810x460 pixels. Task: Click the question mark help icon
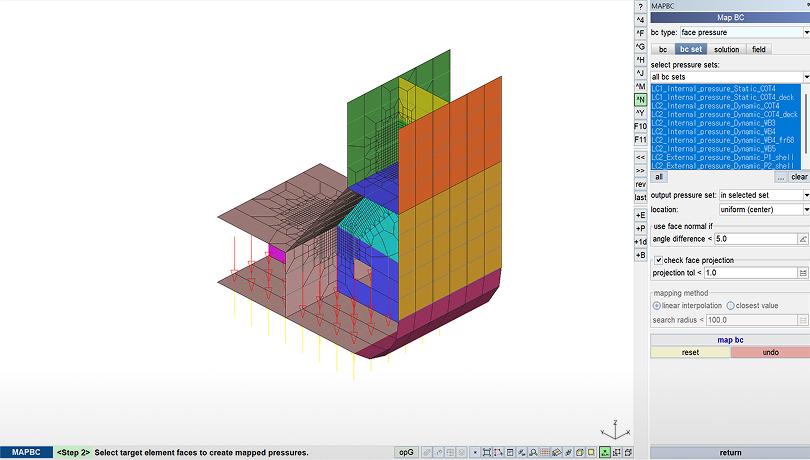pyautogui.click(x=640, y=6)
